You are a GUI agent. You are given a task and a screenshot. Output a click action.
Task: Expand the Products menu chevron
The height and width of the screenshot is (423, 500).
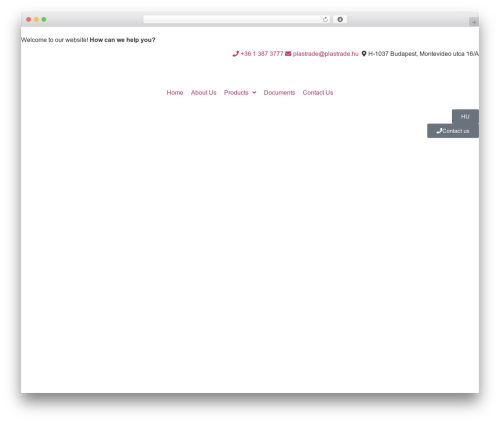(x=254, y=93)
